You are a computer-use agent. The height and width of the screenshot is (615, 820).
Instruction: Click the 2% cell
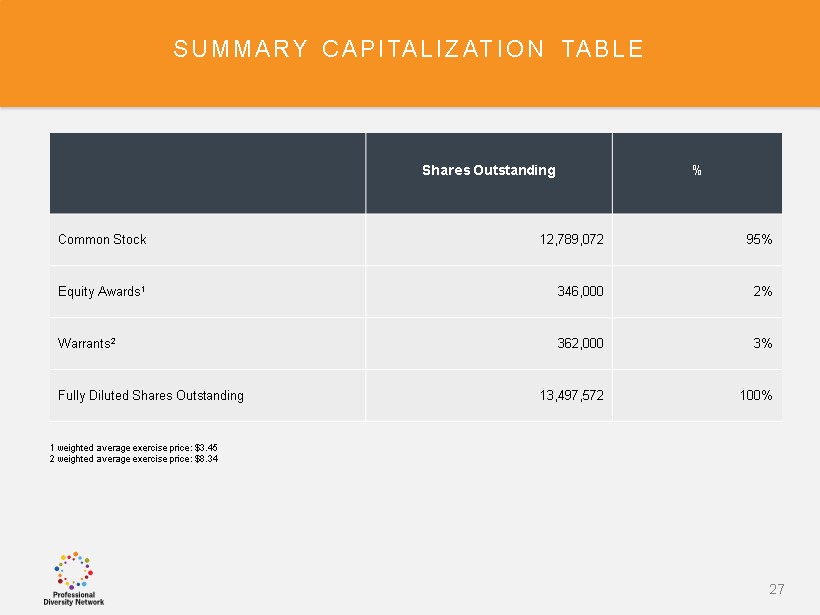click(x=760, y=292)
